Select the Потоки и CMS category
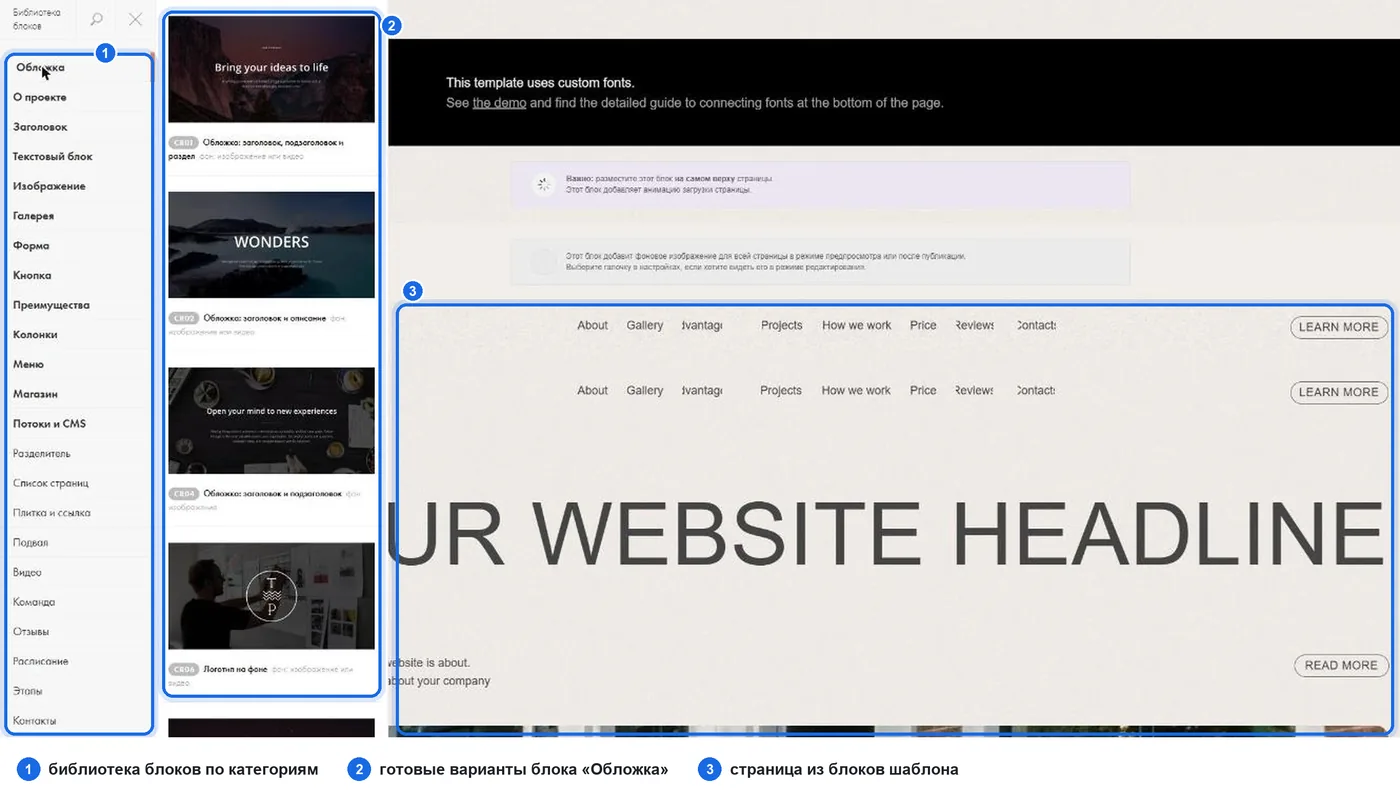 click(49, 424)
